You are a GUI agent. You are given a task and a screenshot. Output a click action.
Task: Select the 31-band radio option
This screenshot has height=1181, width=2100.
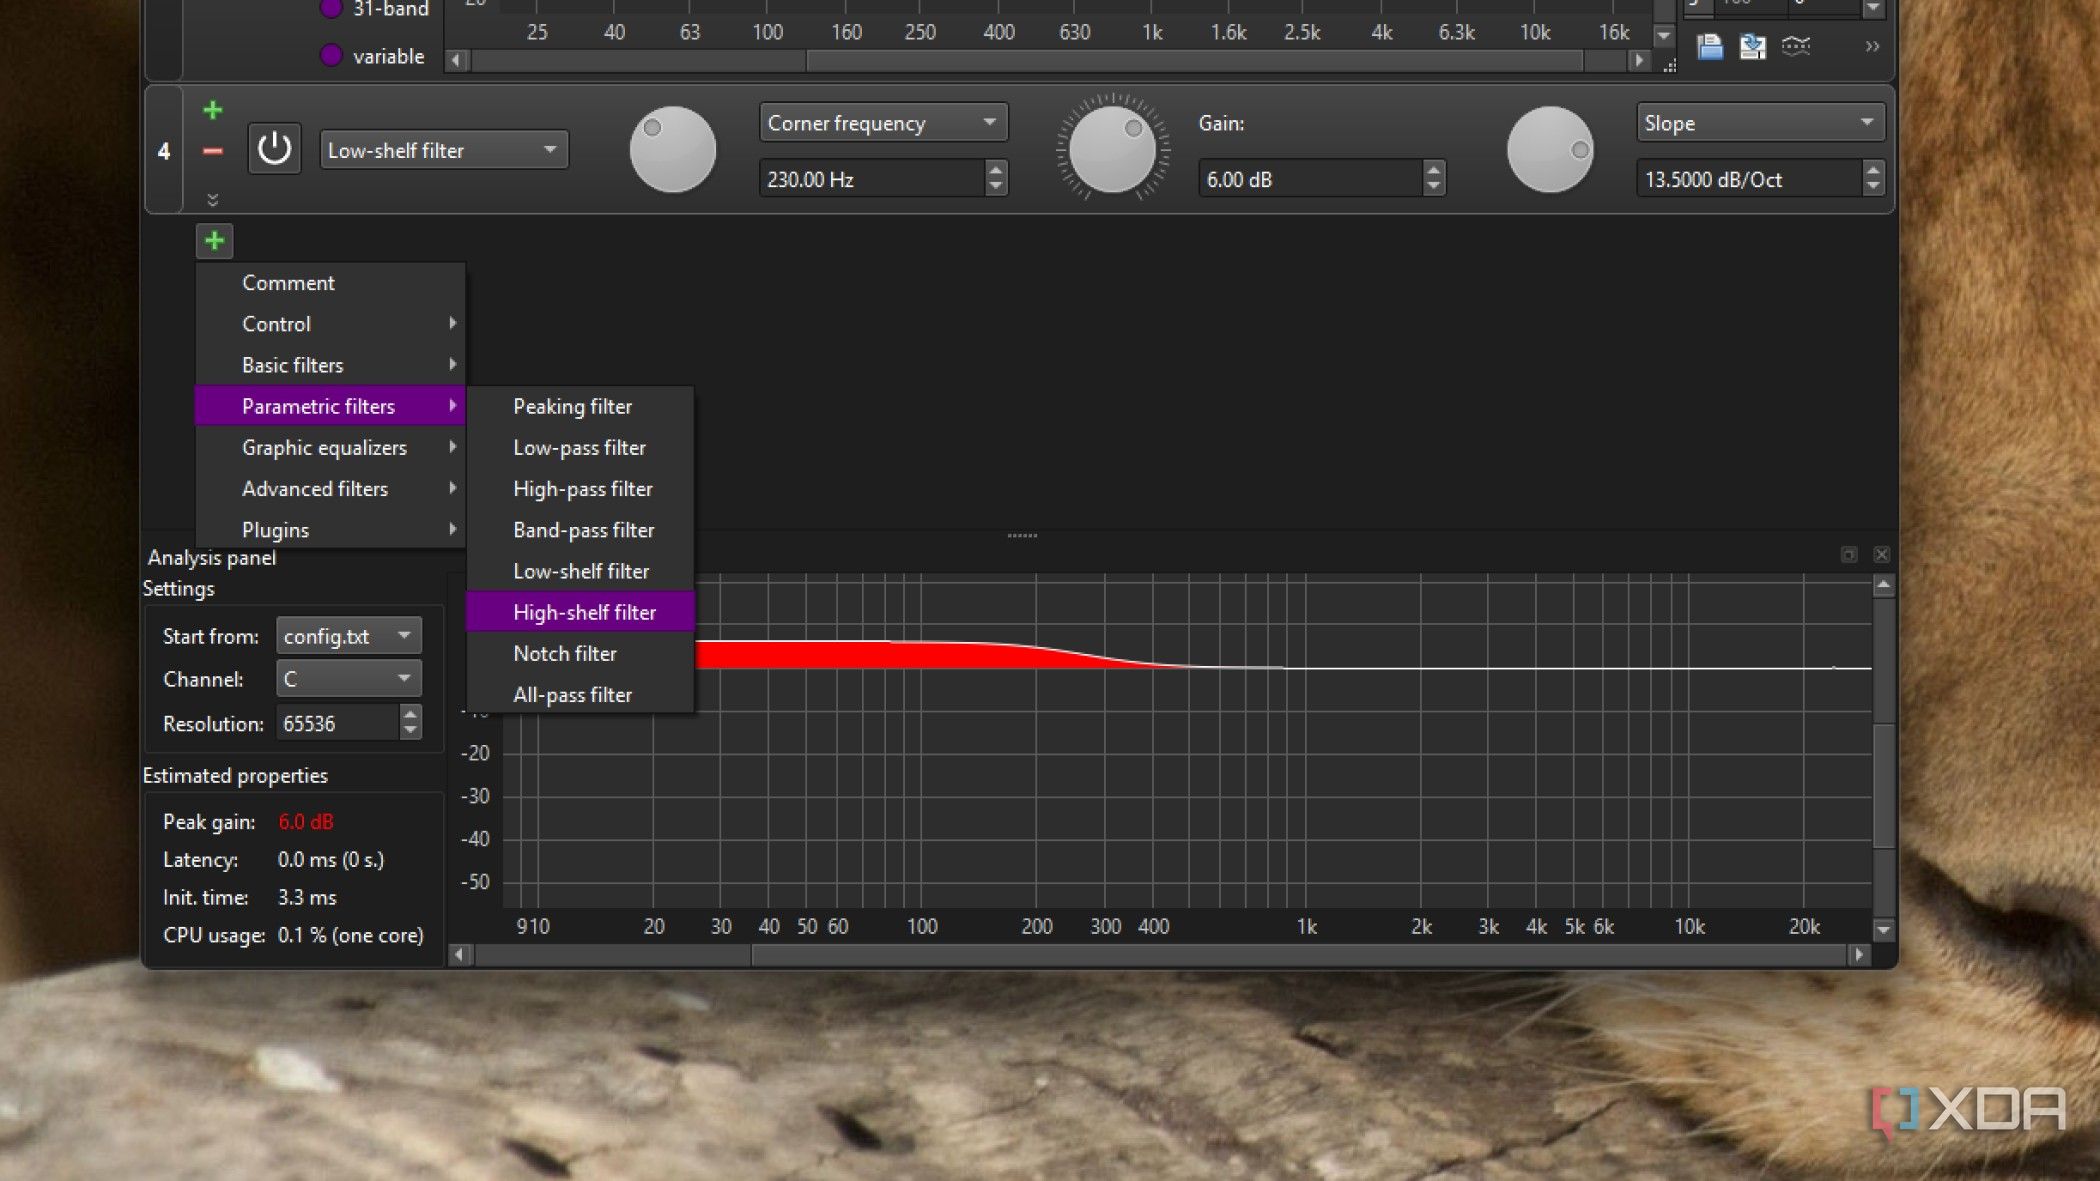click(331, 9)
